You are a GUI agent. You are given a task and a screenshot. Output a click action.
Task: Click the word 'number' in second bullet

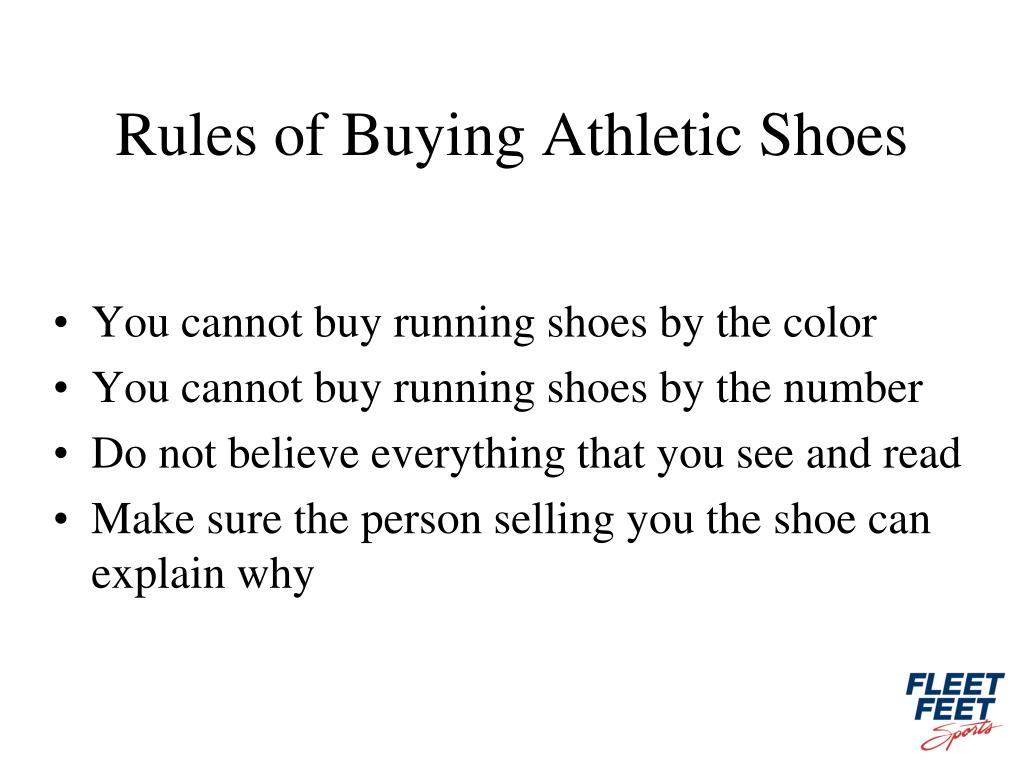[853, 388]
